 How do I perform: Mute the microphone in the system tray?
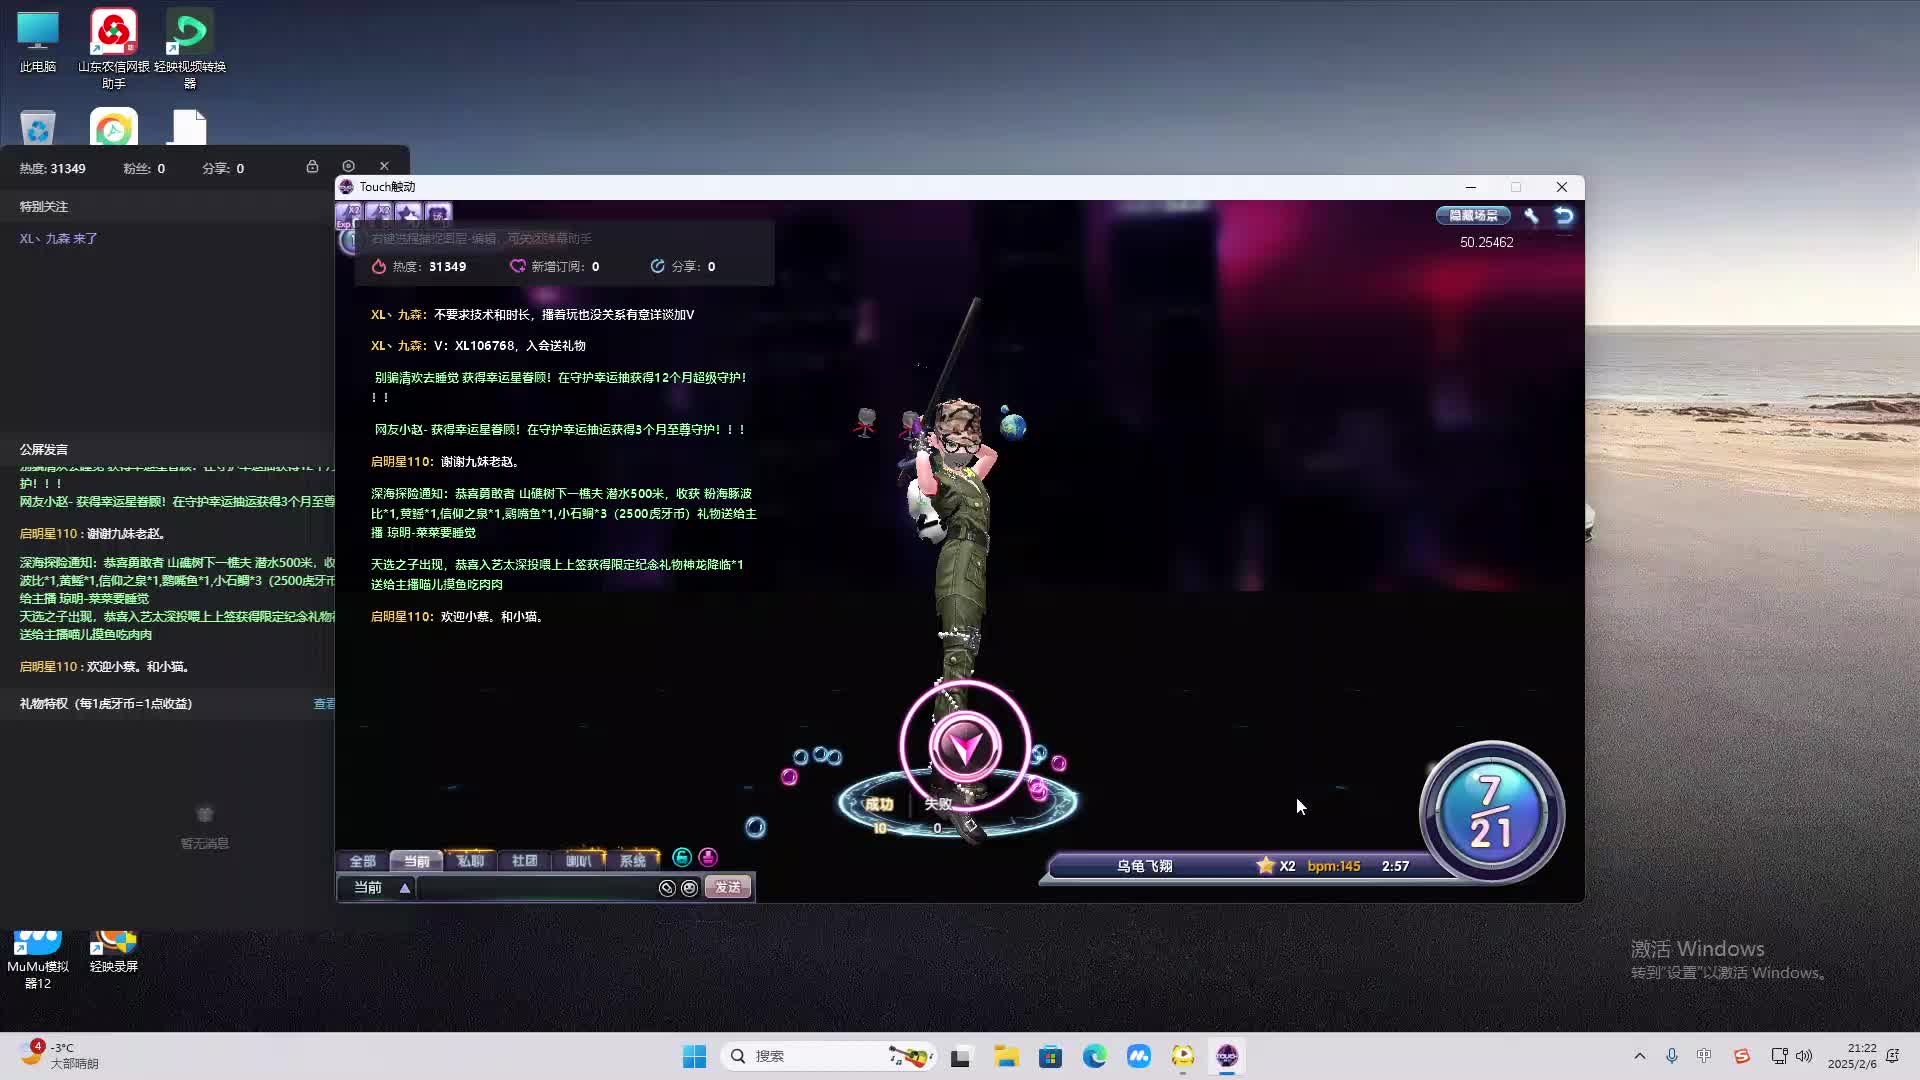point(1671,1055)
